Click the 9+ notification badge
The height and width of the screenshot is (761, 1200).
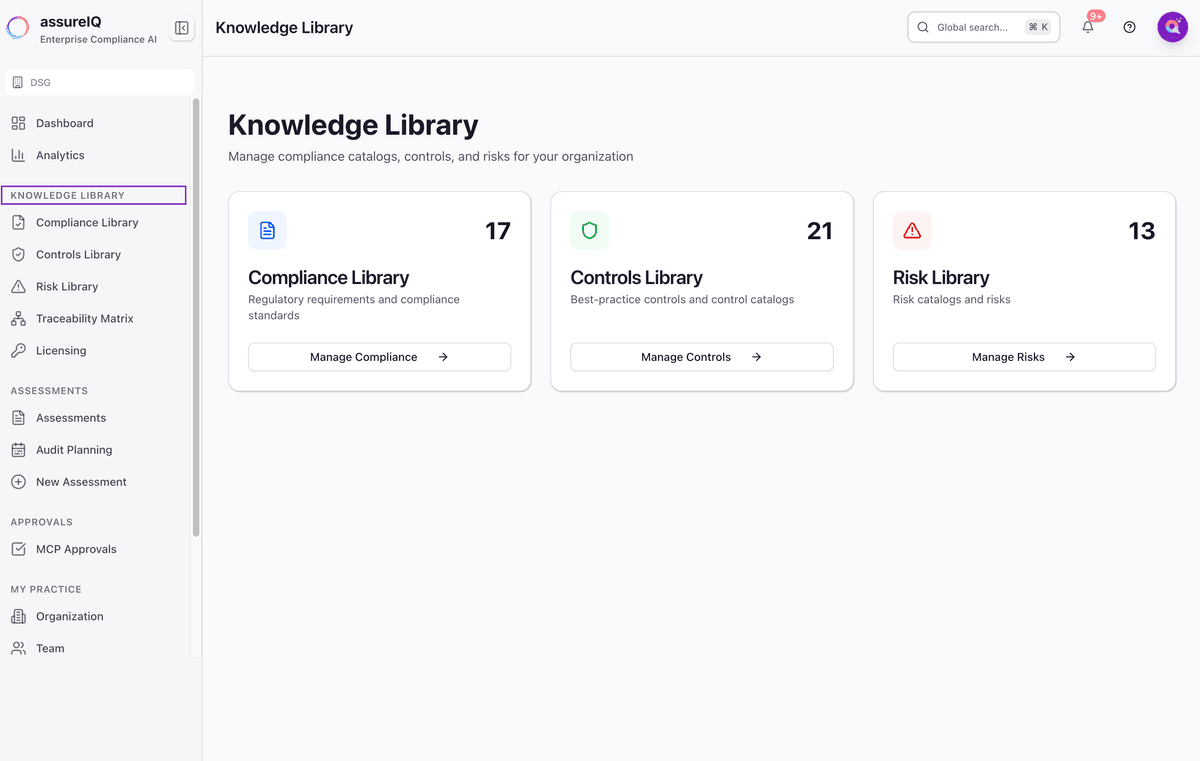[x=1096, y=16]
